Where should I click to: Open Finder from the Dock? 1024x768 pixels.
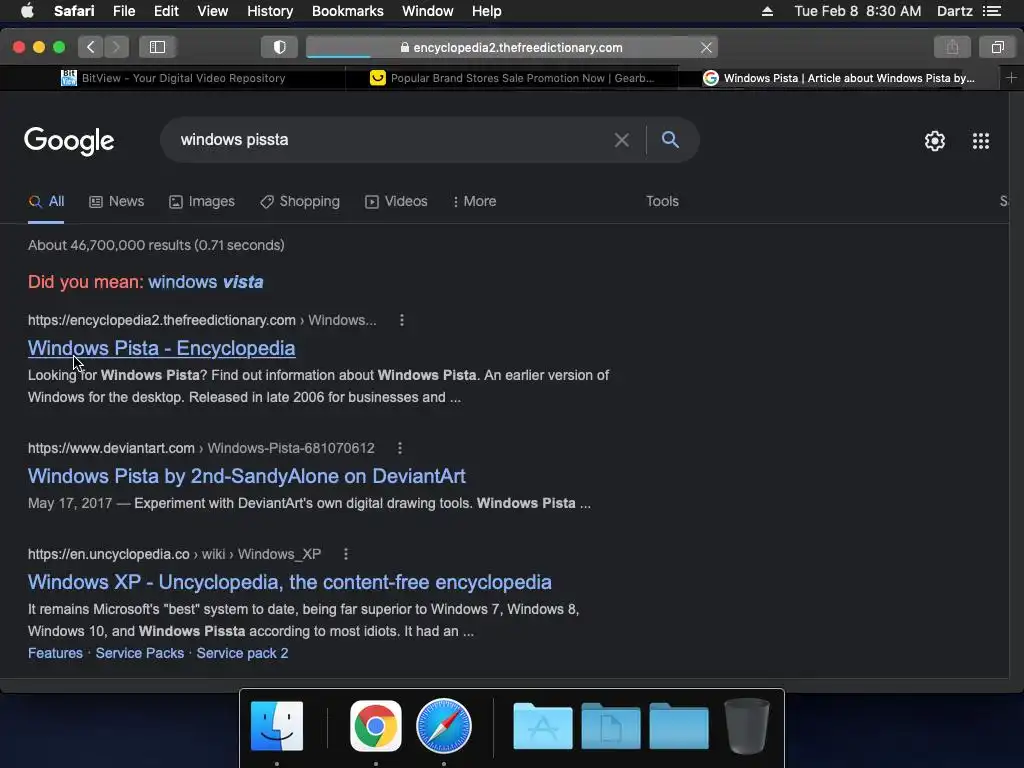pyautogui.click(x=277, y=726)
